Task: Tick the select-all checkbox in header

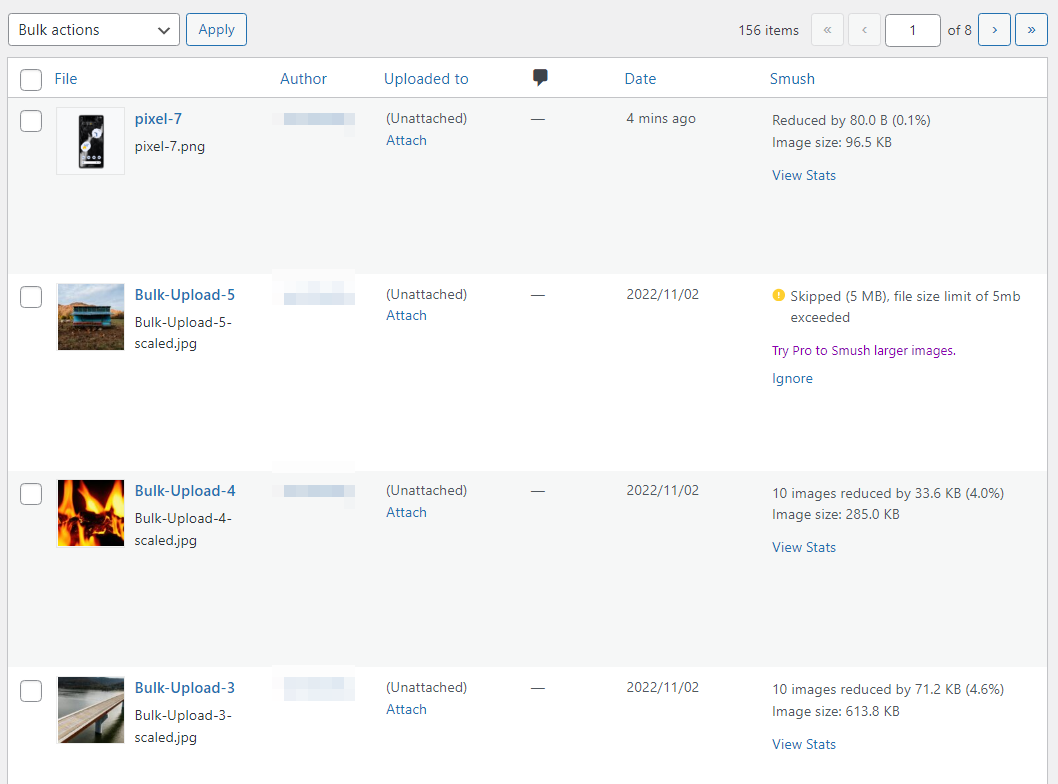Action: 31,80
